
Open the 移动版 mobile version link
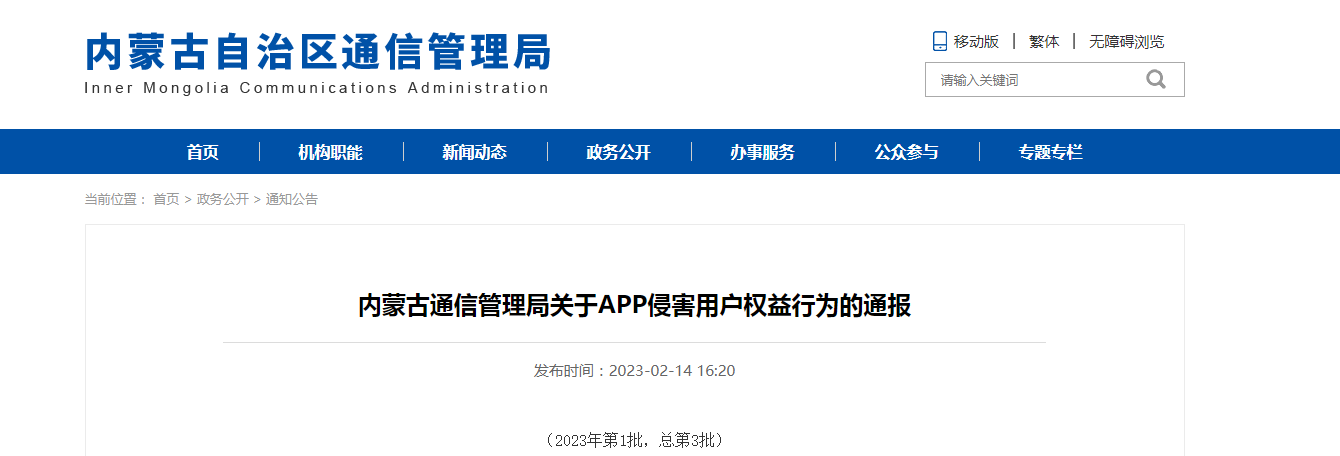(976, 41)
